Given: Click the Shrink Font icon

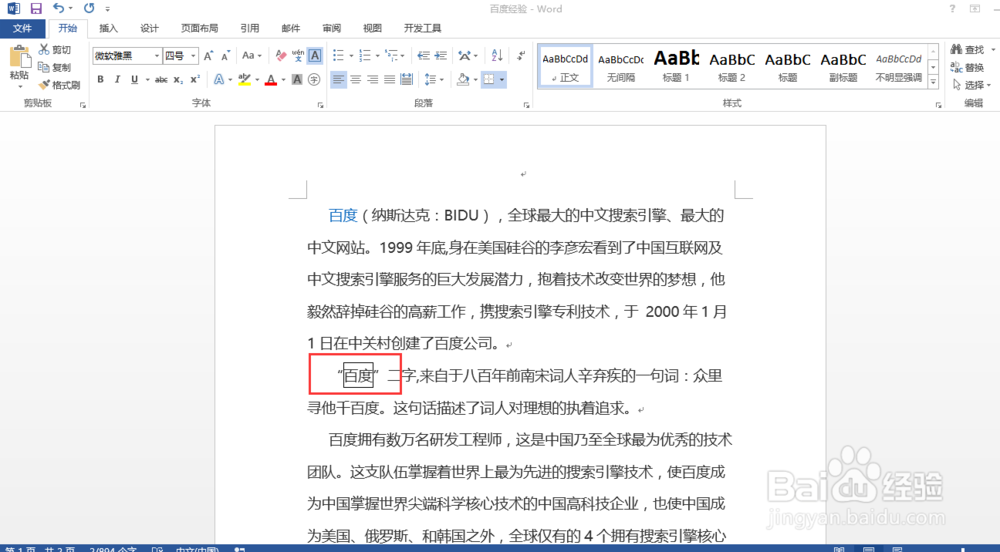Looking at the screenshot, I should click(x=225, y=56).
